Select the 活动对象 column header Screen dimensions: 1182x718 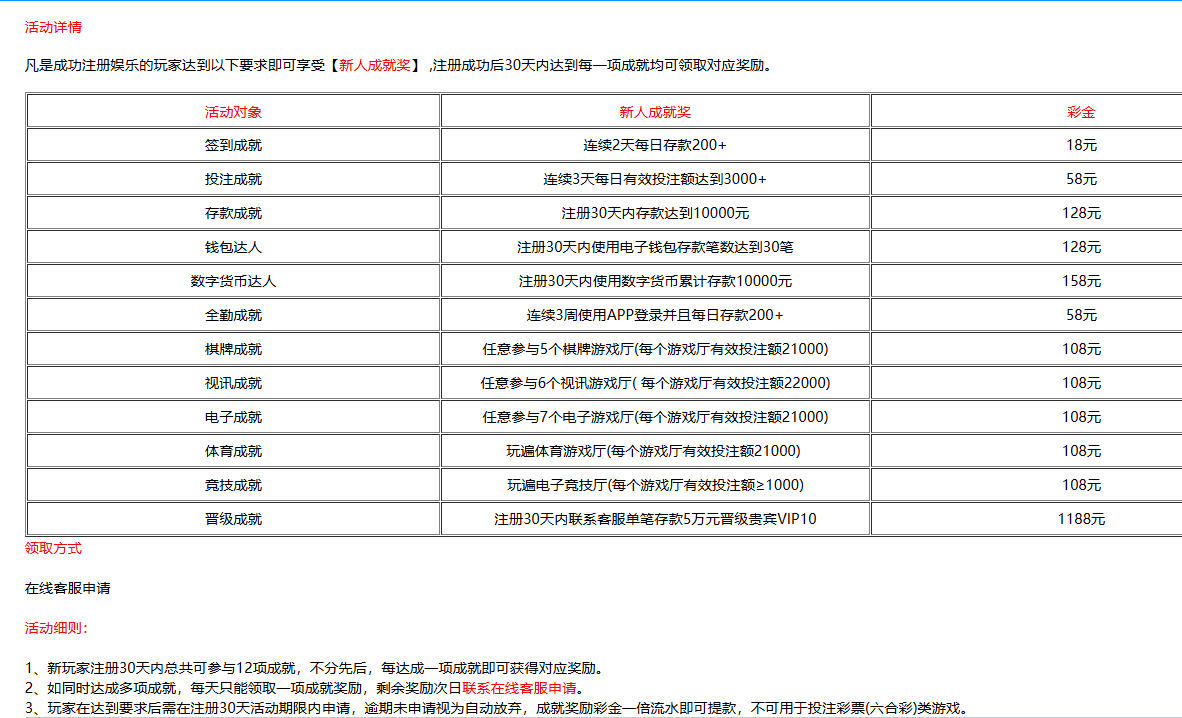233,112
